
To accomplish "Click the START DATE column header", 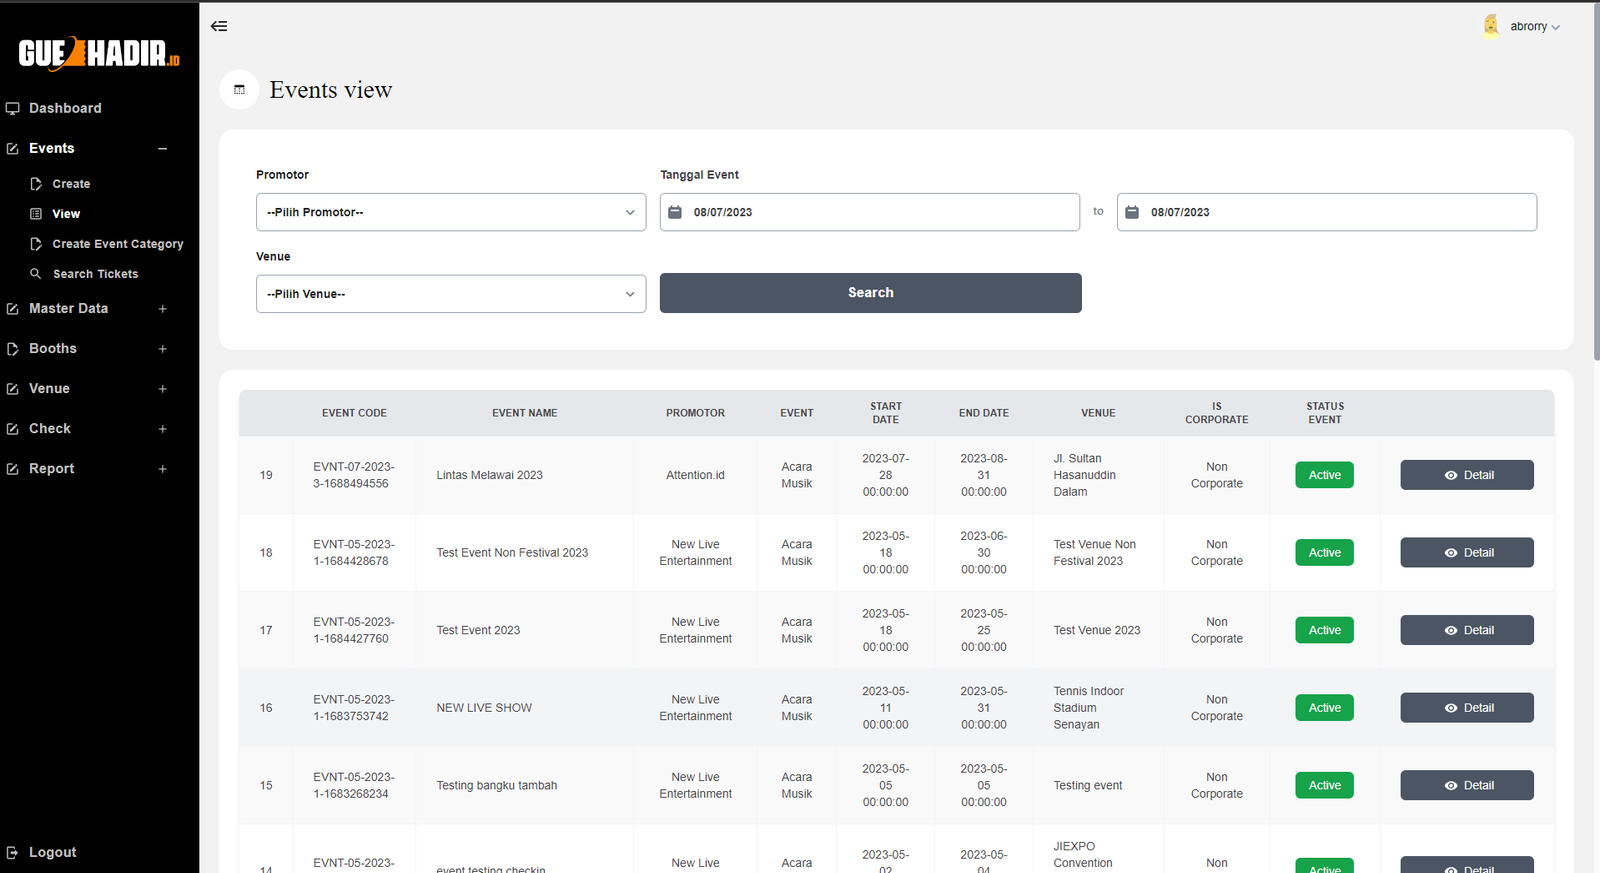I will [x=886, y=413].
